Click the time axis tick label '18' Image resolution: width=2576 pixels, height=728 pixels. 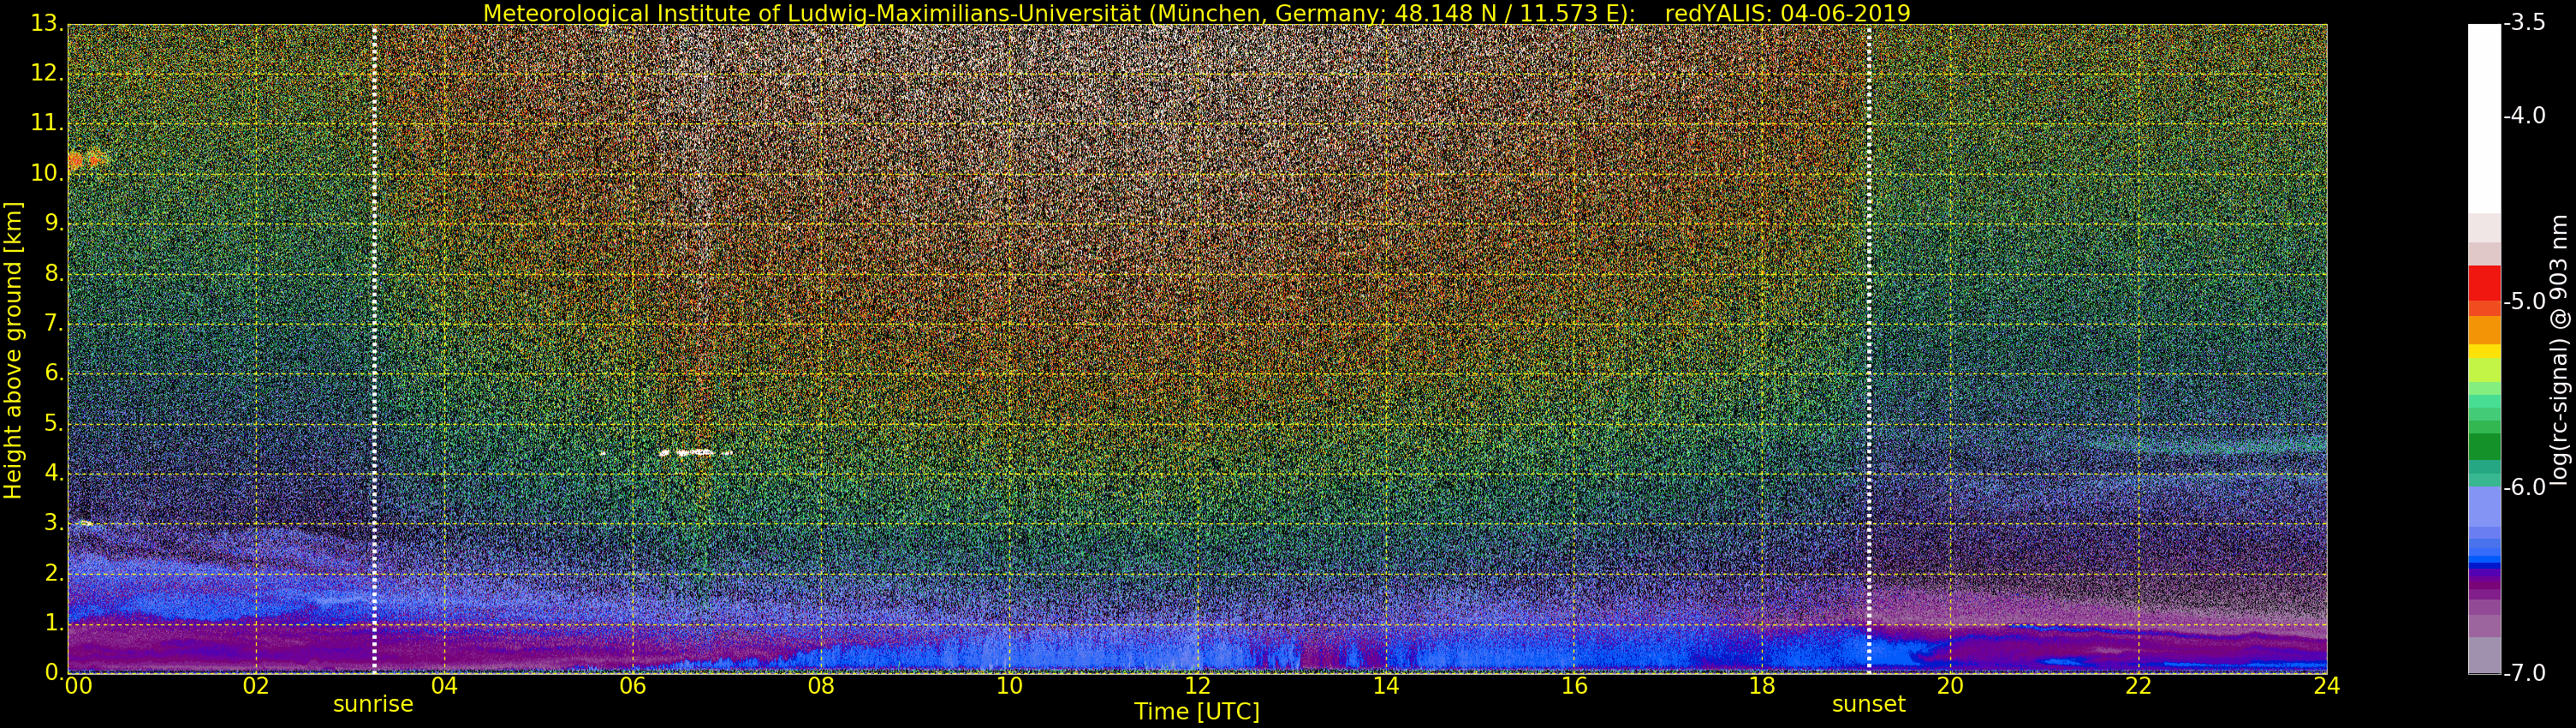pos(1762,686)
